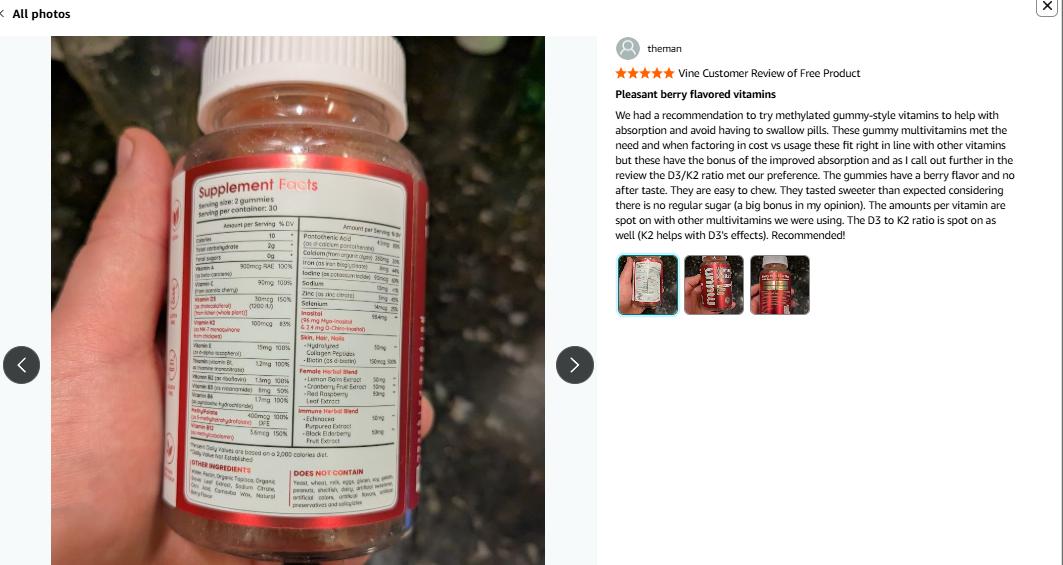Click the Supplement Facts heading in the photo
Viewport: 1063px width, 565px height.
pos(258,186)
